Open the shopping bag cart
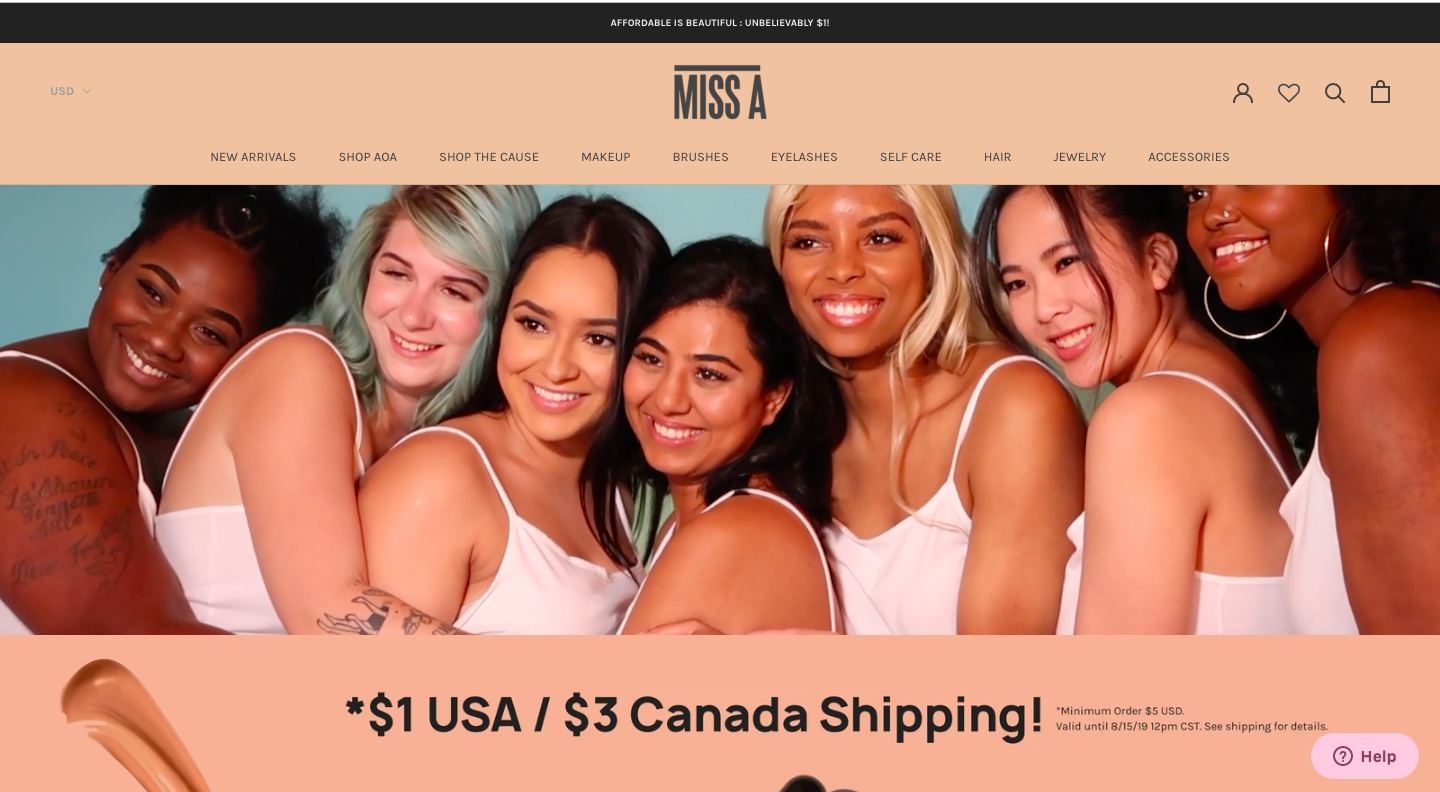The height and width of the screenshot is (792, 1440). [x=1380, y=91]
